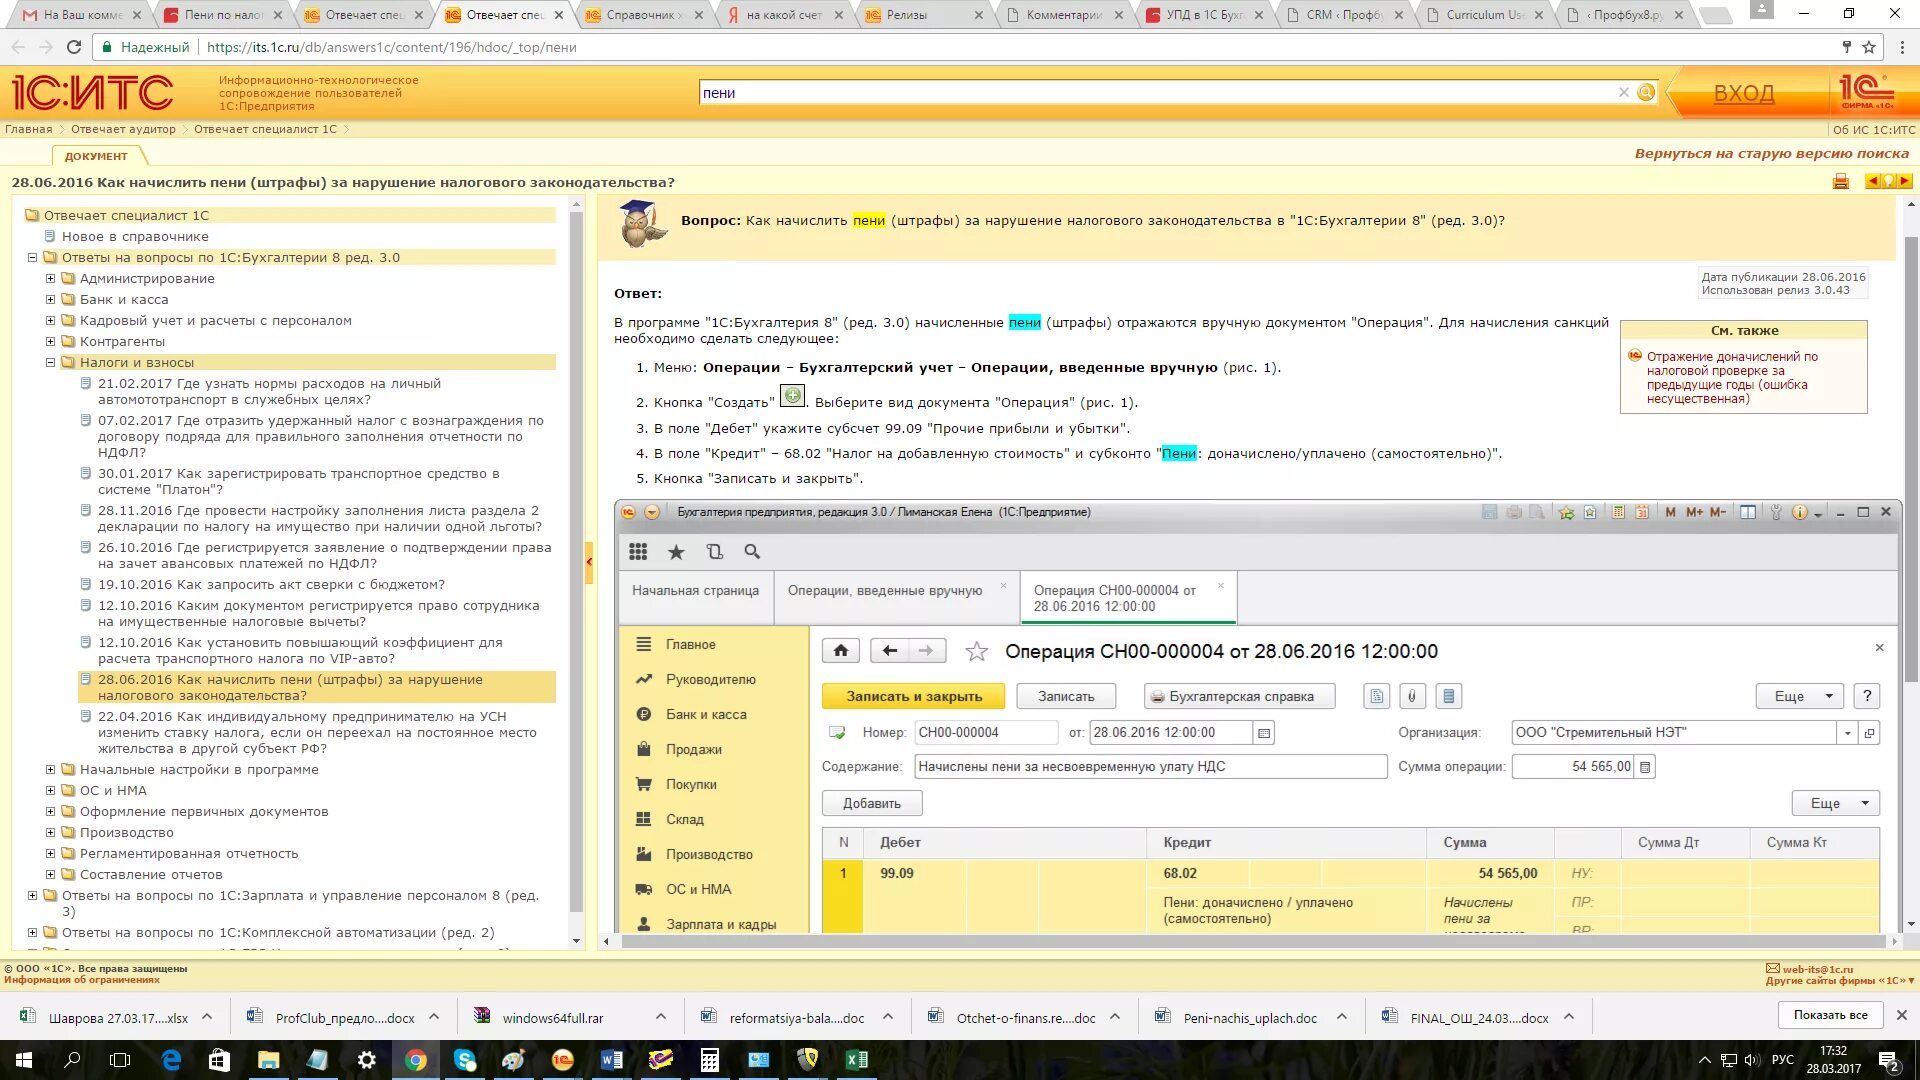Expand Банк и касса folder

(50, 299)
